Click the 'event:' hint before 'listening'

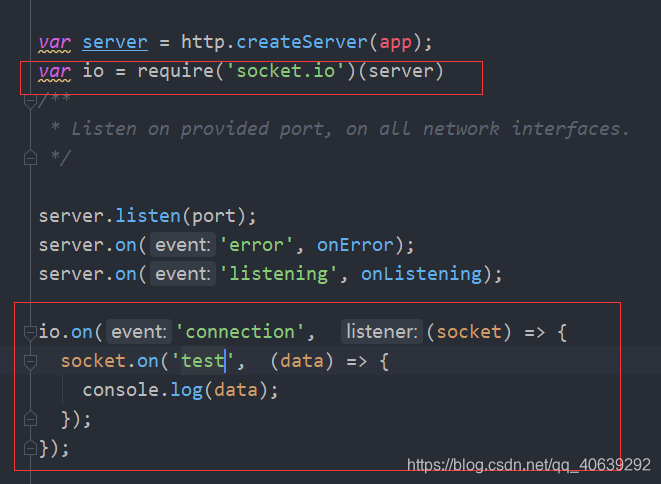[x=183, y=274]
